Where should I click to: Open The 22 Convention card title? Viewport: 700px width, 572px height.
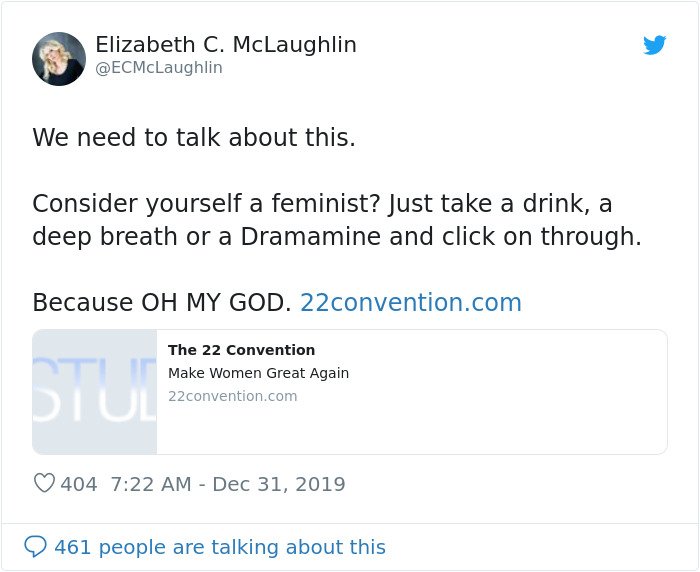pos(241,350)
